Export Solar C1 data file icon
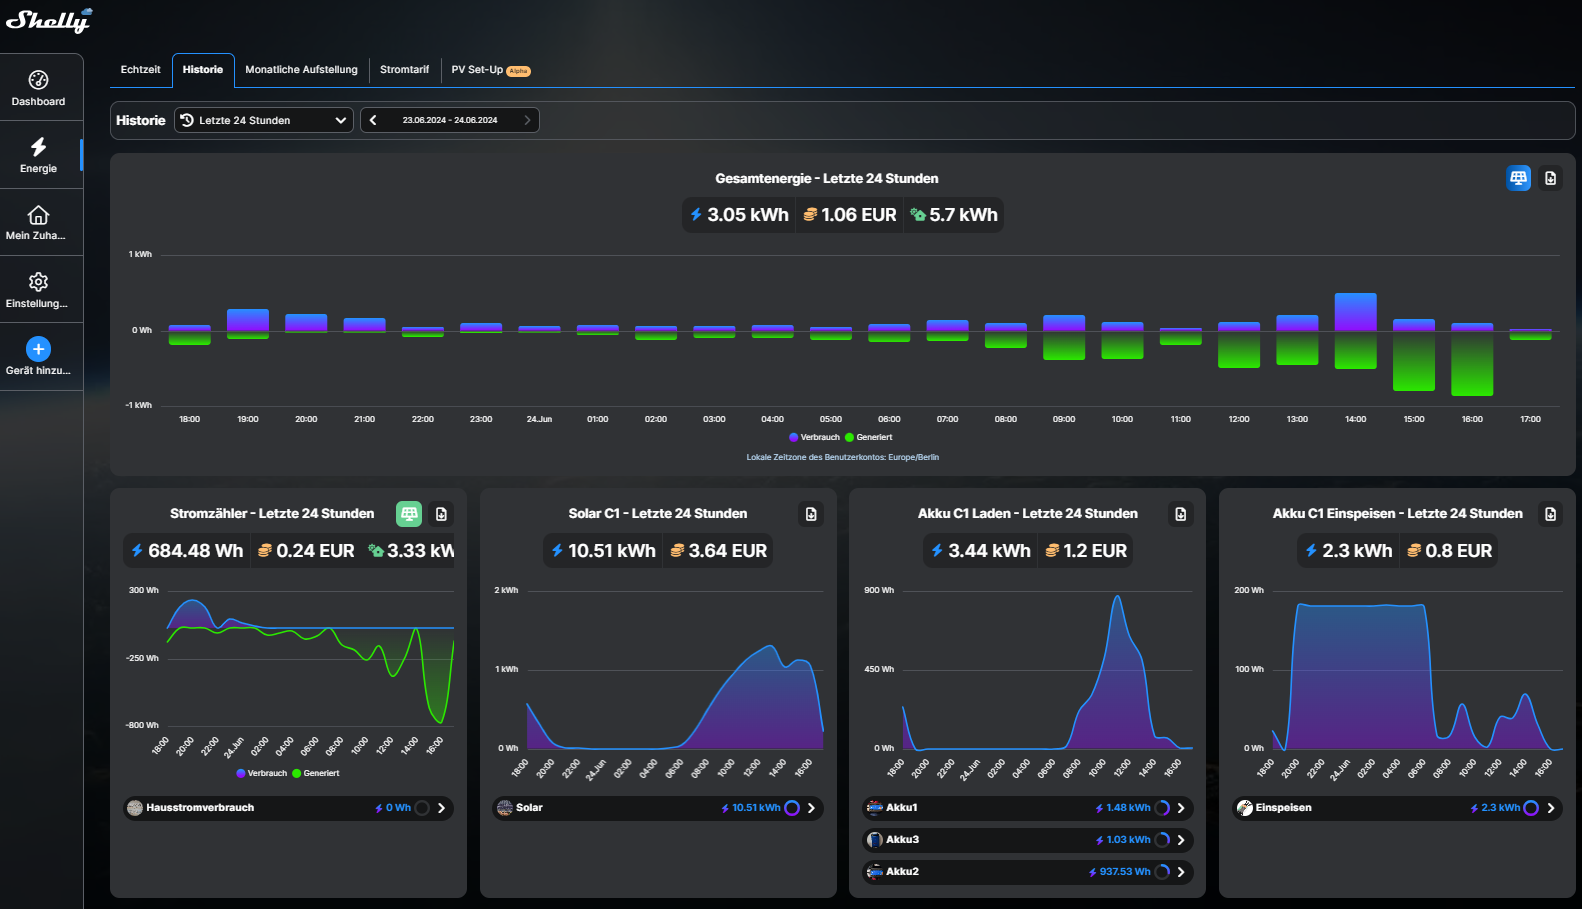This screenshot has width=1582, height=909. pyautogui.click(x=811, y=514)
